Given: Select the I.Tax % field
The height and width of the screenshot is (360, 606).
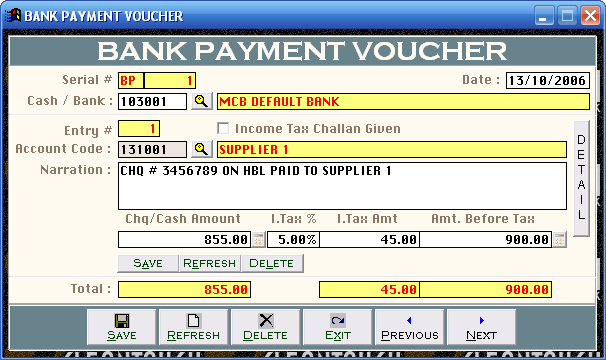Looking at the screenshot, I should pos(293,240).
